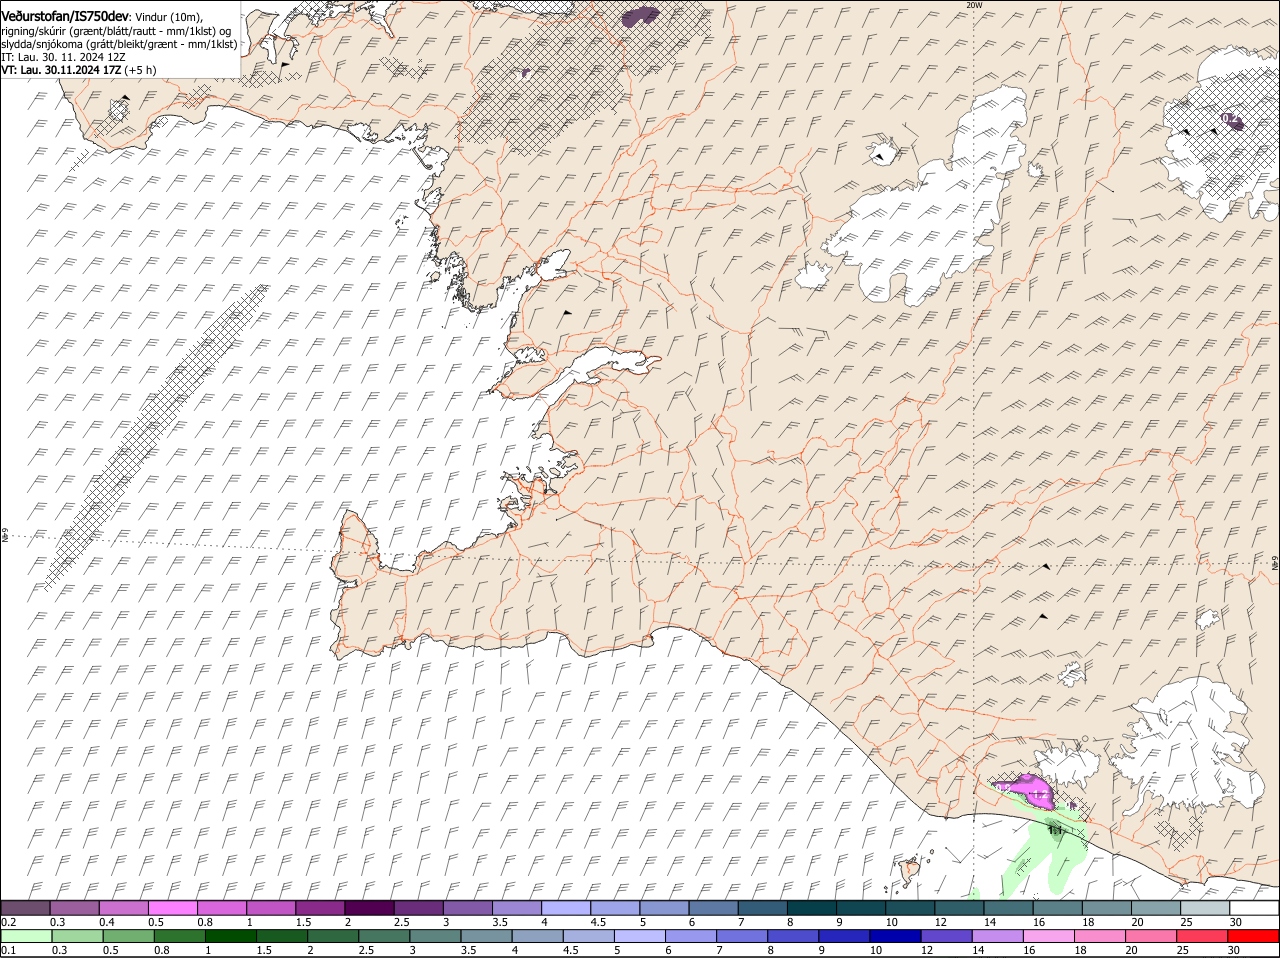Click the '1.1' precipitation value on the map

tap(1054, 830)
